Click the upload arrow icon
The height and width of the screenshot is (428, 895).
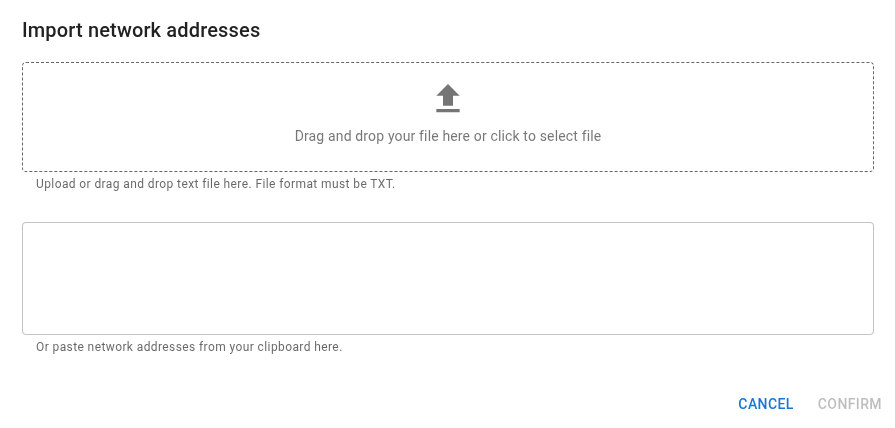pyautogui.click(x=448, y=98)
